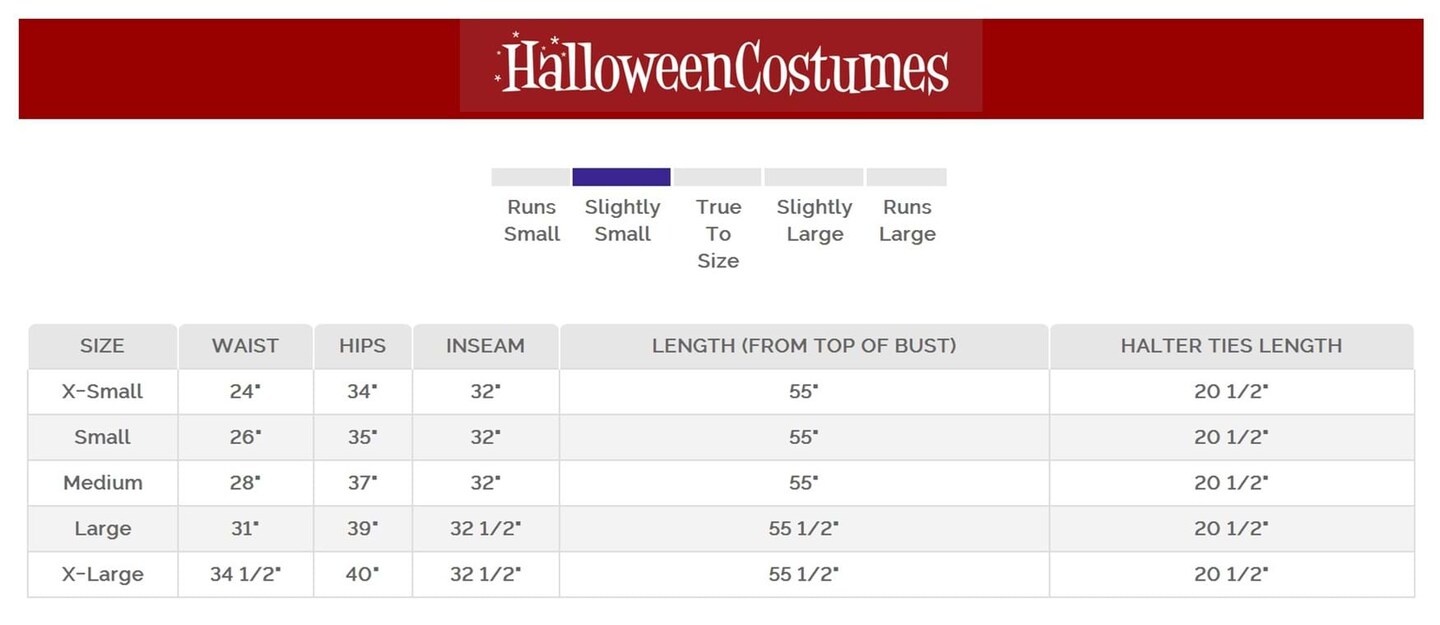Choose the Medium size row label
This screenshot has width=1440, height=625.
[x=102, y=483]
